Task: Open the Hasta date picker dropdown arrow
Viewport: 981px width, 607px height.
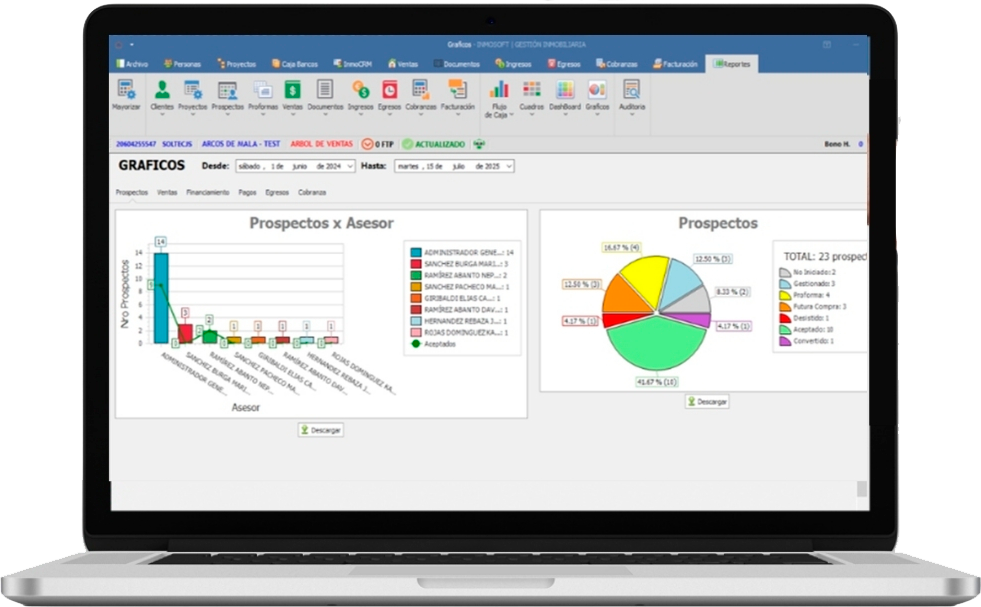Action: pyautogui.click(x=509, y=166)
